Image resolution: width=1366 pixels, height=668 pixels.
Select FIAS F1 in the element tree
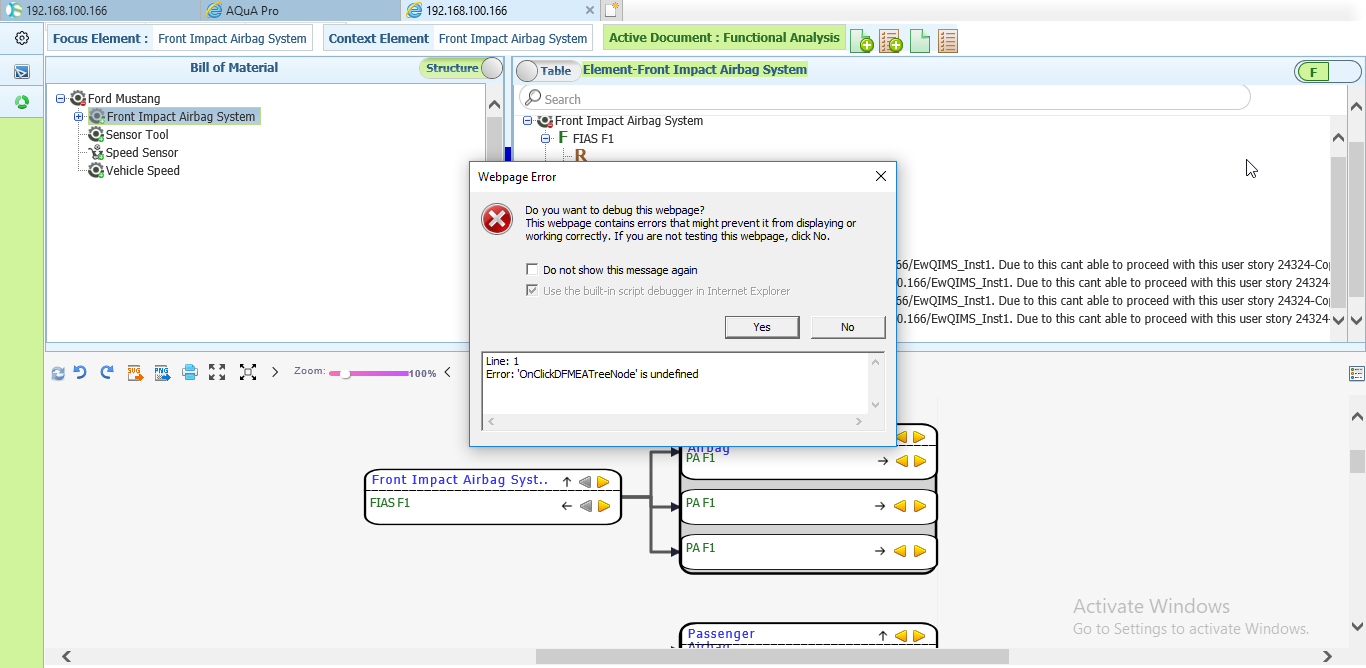click(x=593, y=139)
